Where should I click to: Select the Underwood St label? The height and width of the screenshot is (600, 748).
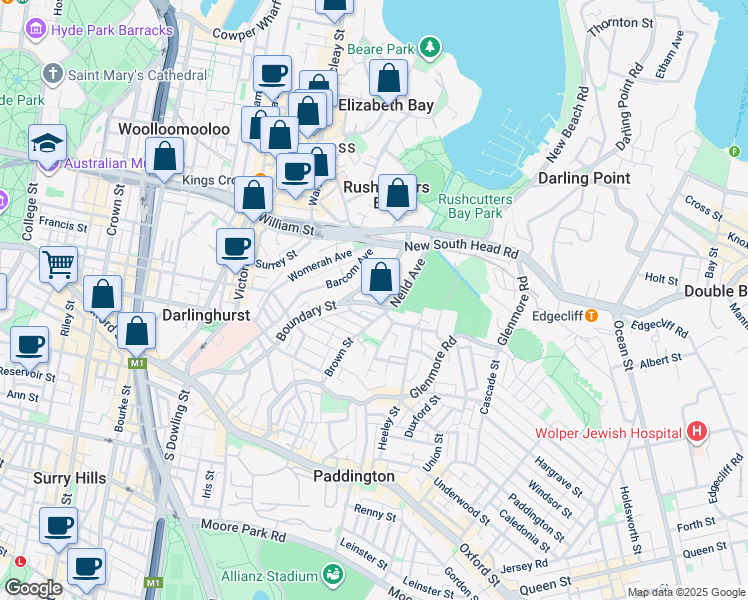[x=461, y=501]
